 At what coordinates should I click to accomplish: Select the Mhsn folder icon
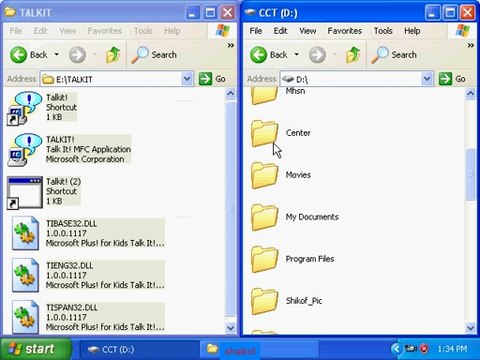coord(264,96)
